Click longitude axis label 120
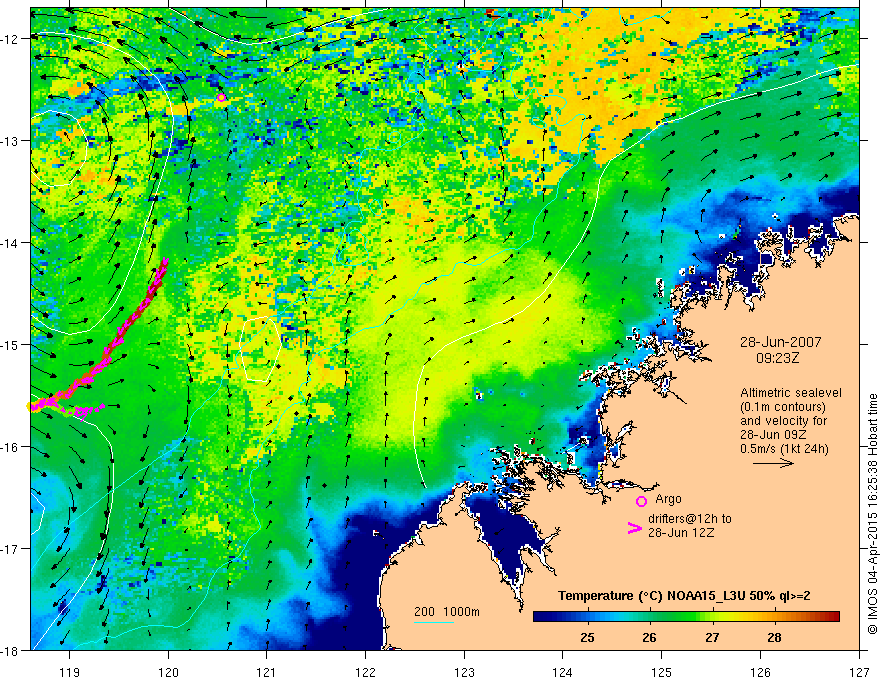Image resolution: width=880 pixels, height=680 pixels. 168,672
